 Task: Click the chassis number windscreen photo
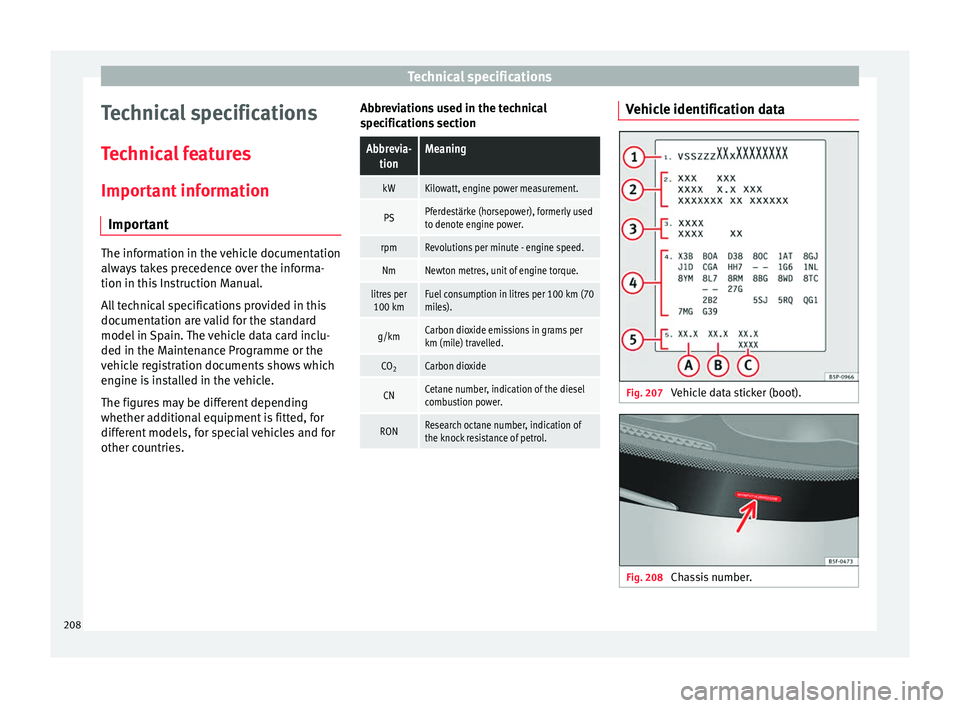coord(738,490)
